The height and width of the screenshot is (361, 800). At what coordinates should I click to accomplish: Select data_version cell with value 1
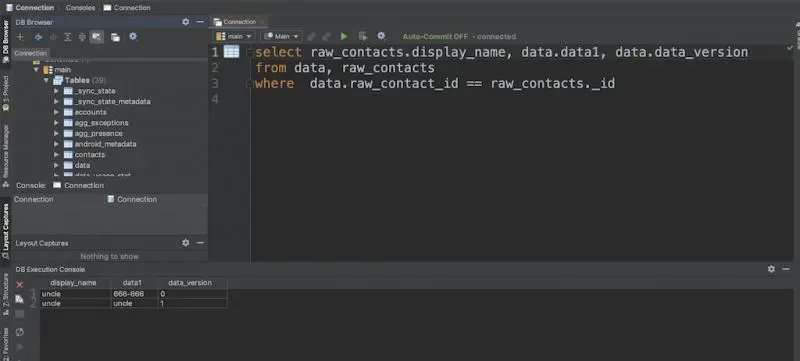pos(192,303)
